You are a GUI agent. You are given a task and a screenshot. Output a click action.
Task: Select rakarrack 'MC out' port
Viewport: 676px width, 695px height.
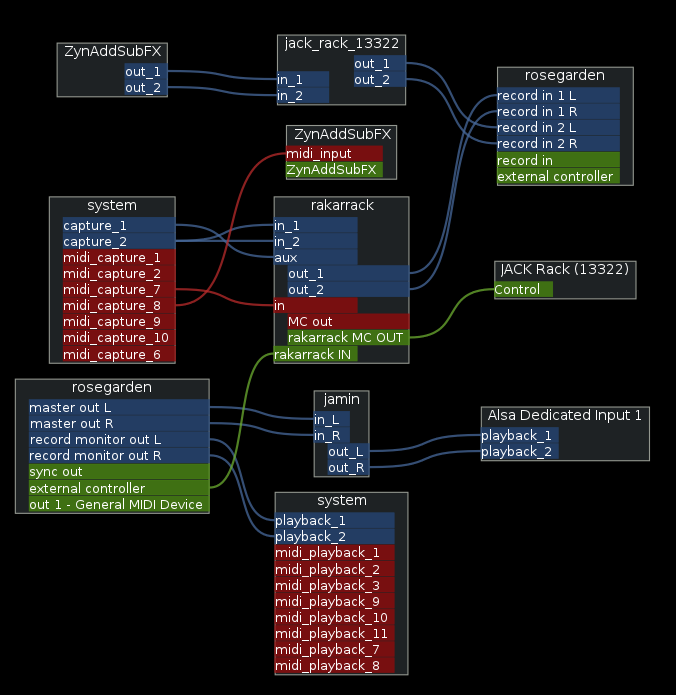348,321
